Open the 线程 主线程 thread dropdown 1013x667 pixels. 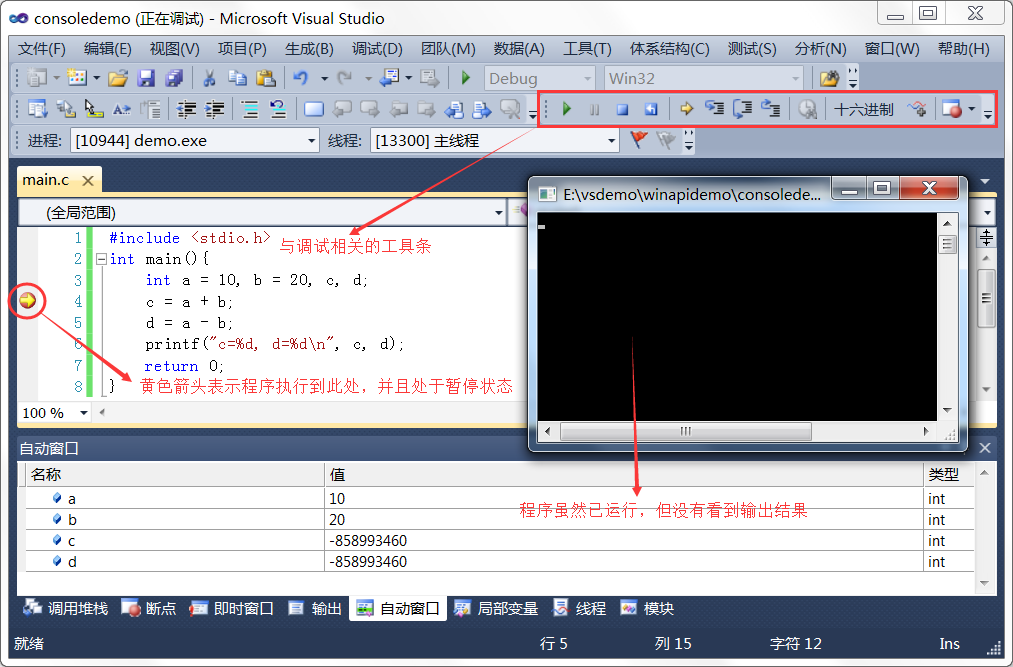pyautogui.click(x=611, y=141)
